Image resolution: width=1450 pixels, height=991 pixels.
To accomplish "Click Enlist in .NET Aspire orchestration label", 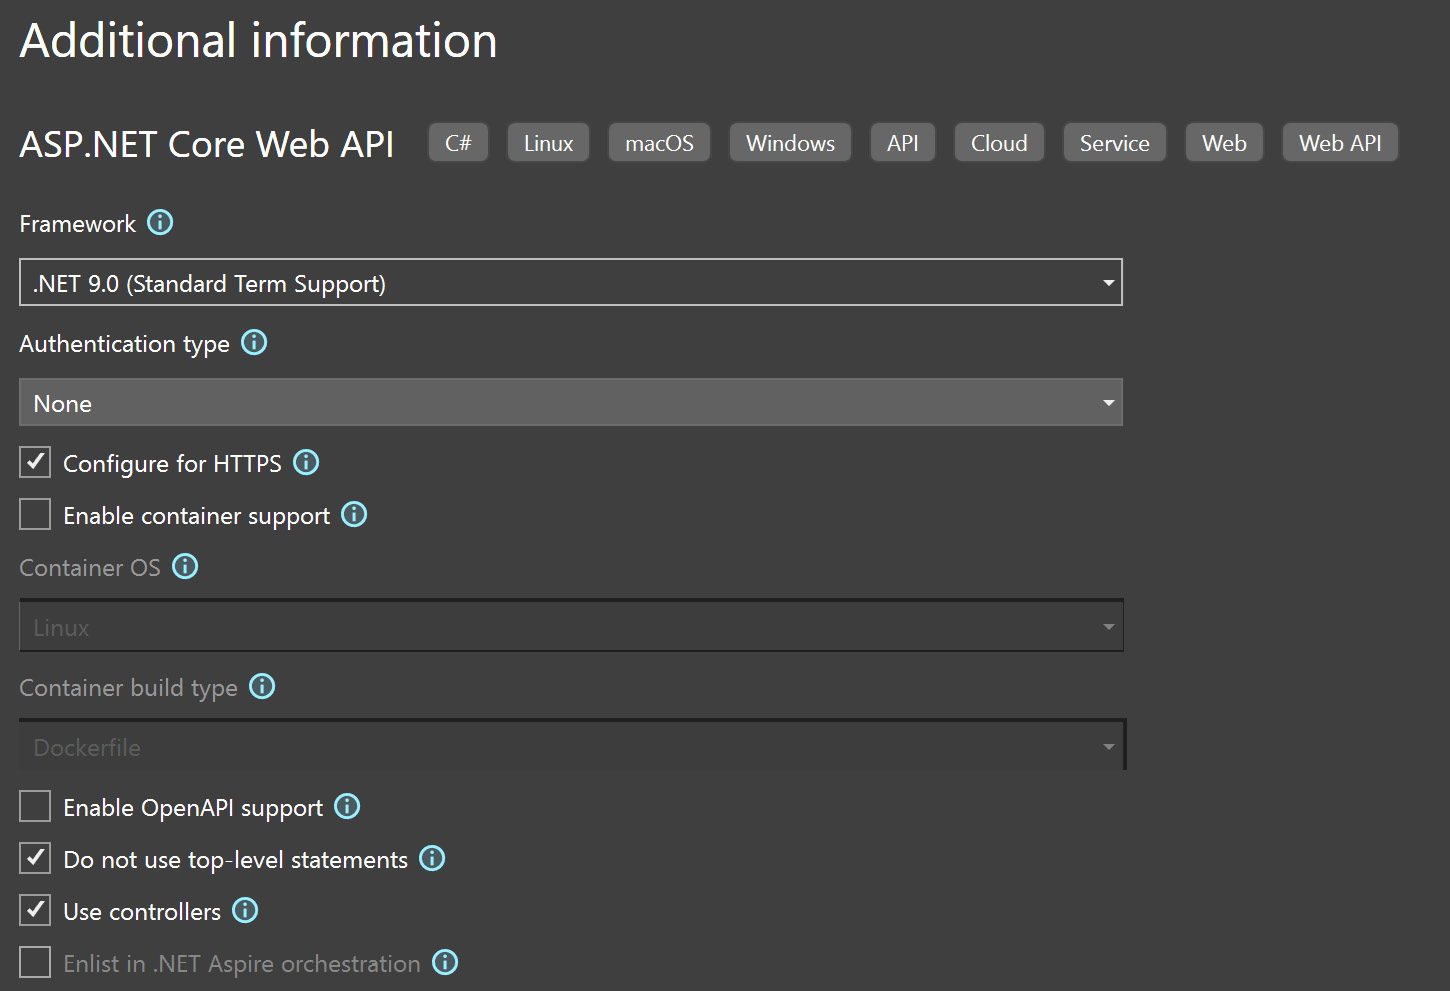I will [242, 964].
